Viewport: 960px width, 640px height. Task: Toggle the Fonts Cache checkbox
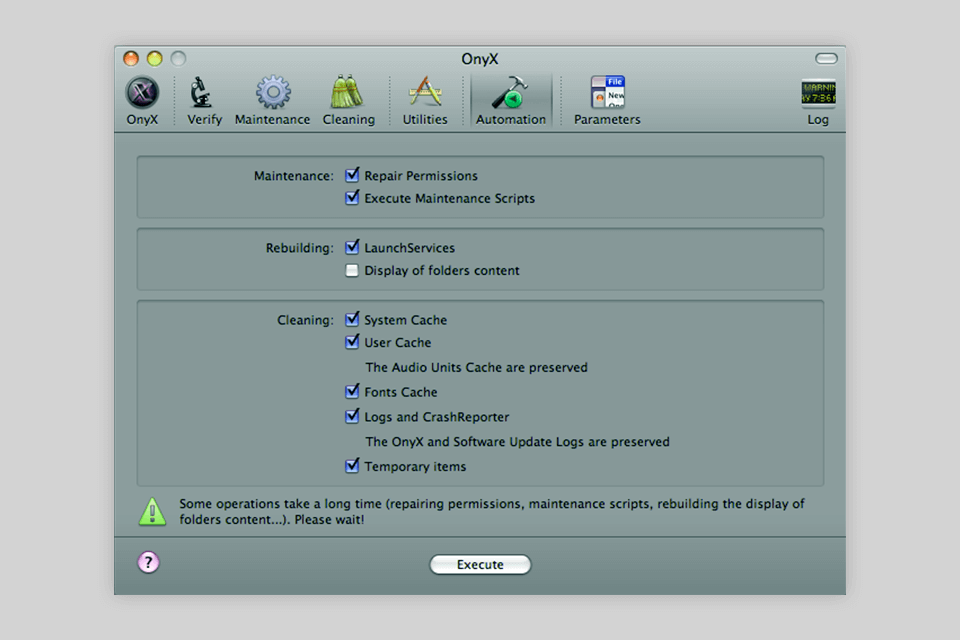click(352, 391)
